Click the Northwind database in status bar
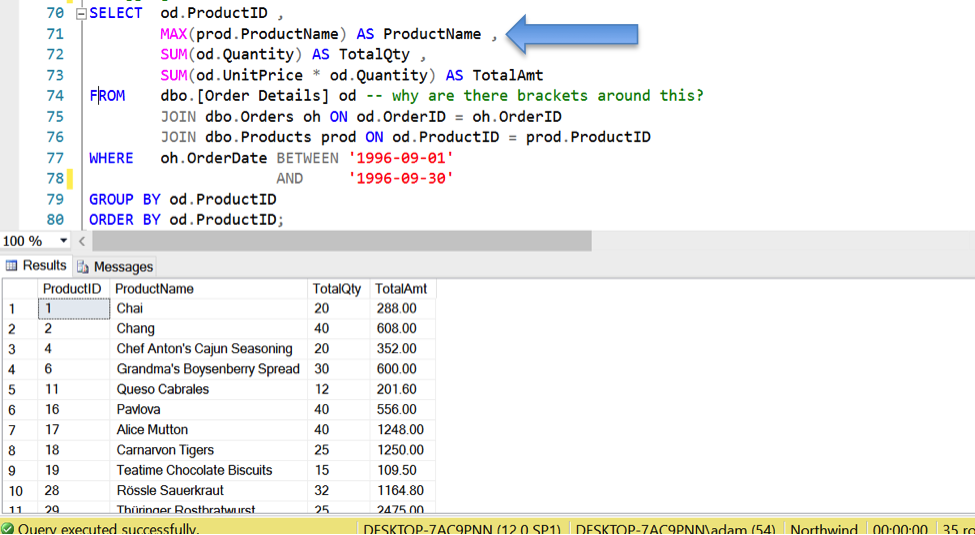The height and width of the screenshot is (535, 975). click(824, 529)
